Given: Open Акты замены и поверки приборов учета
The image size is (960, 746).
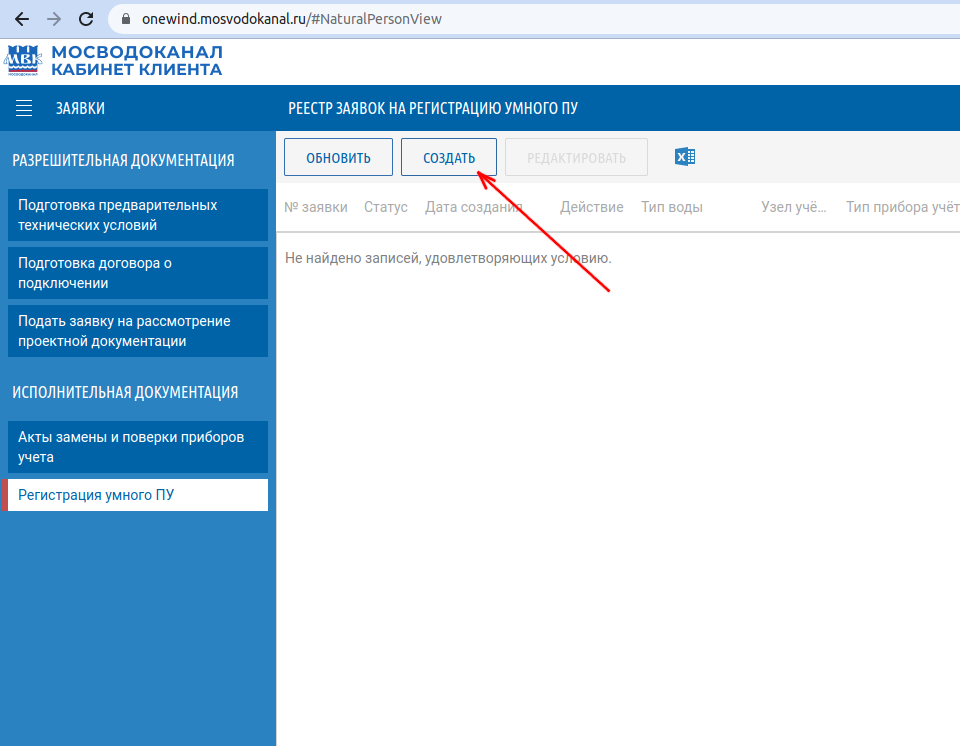Looking at the screenshot, I should click(x=138, y=447).
